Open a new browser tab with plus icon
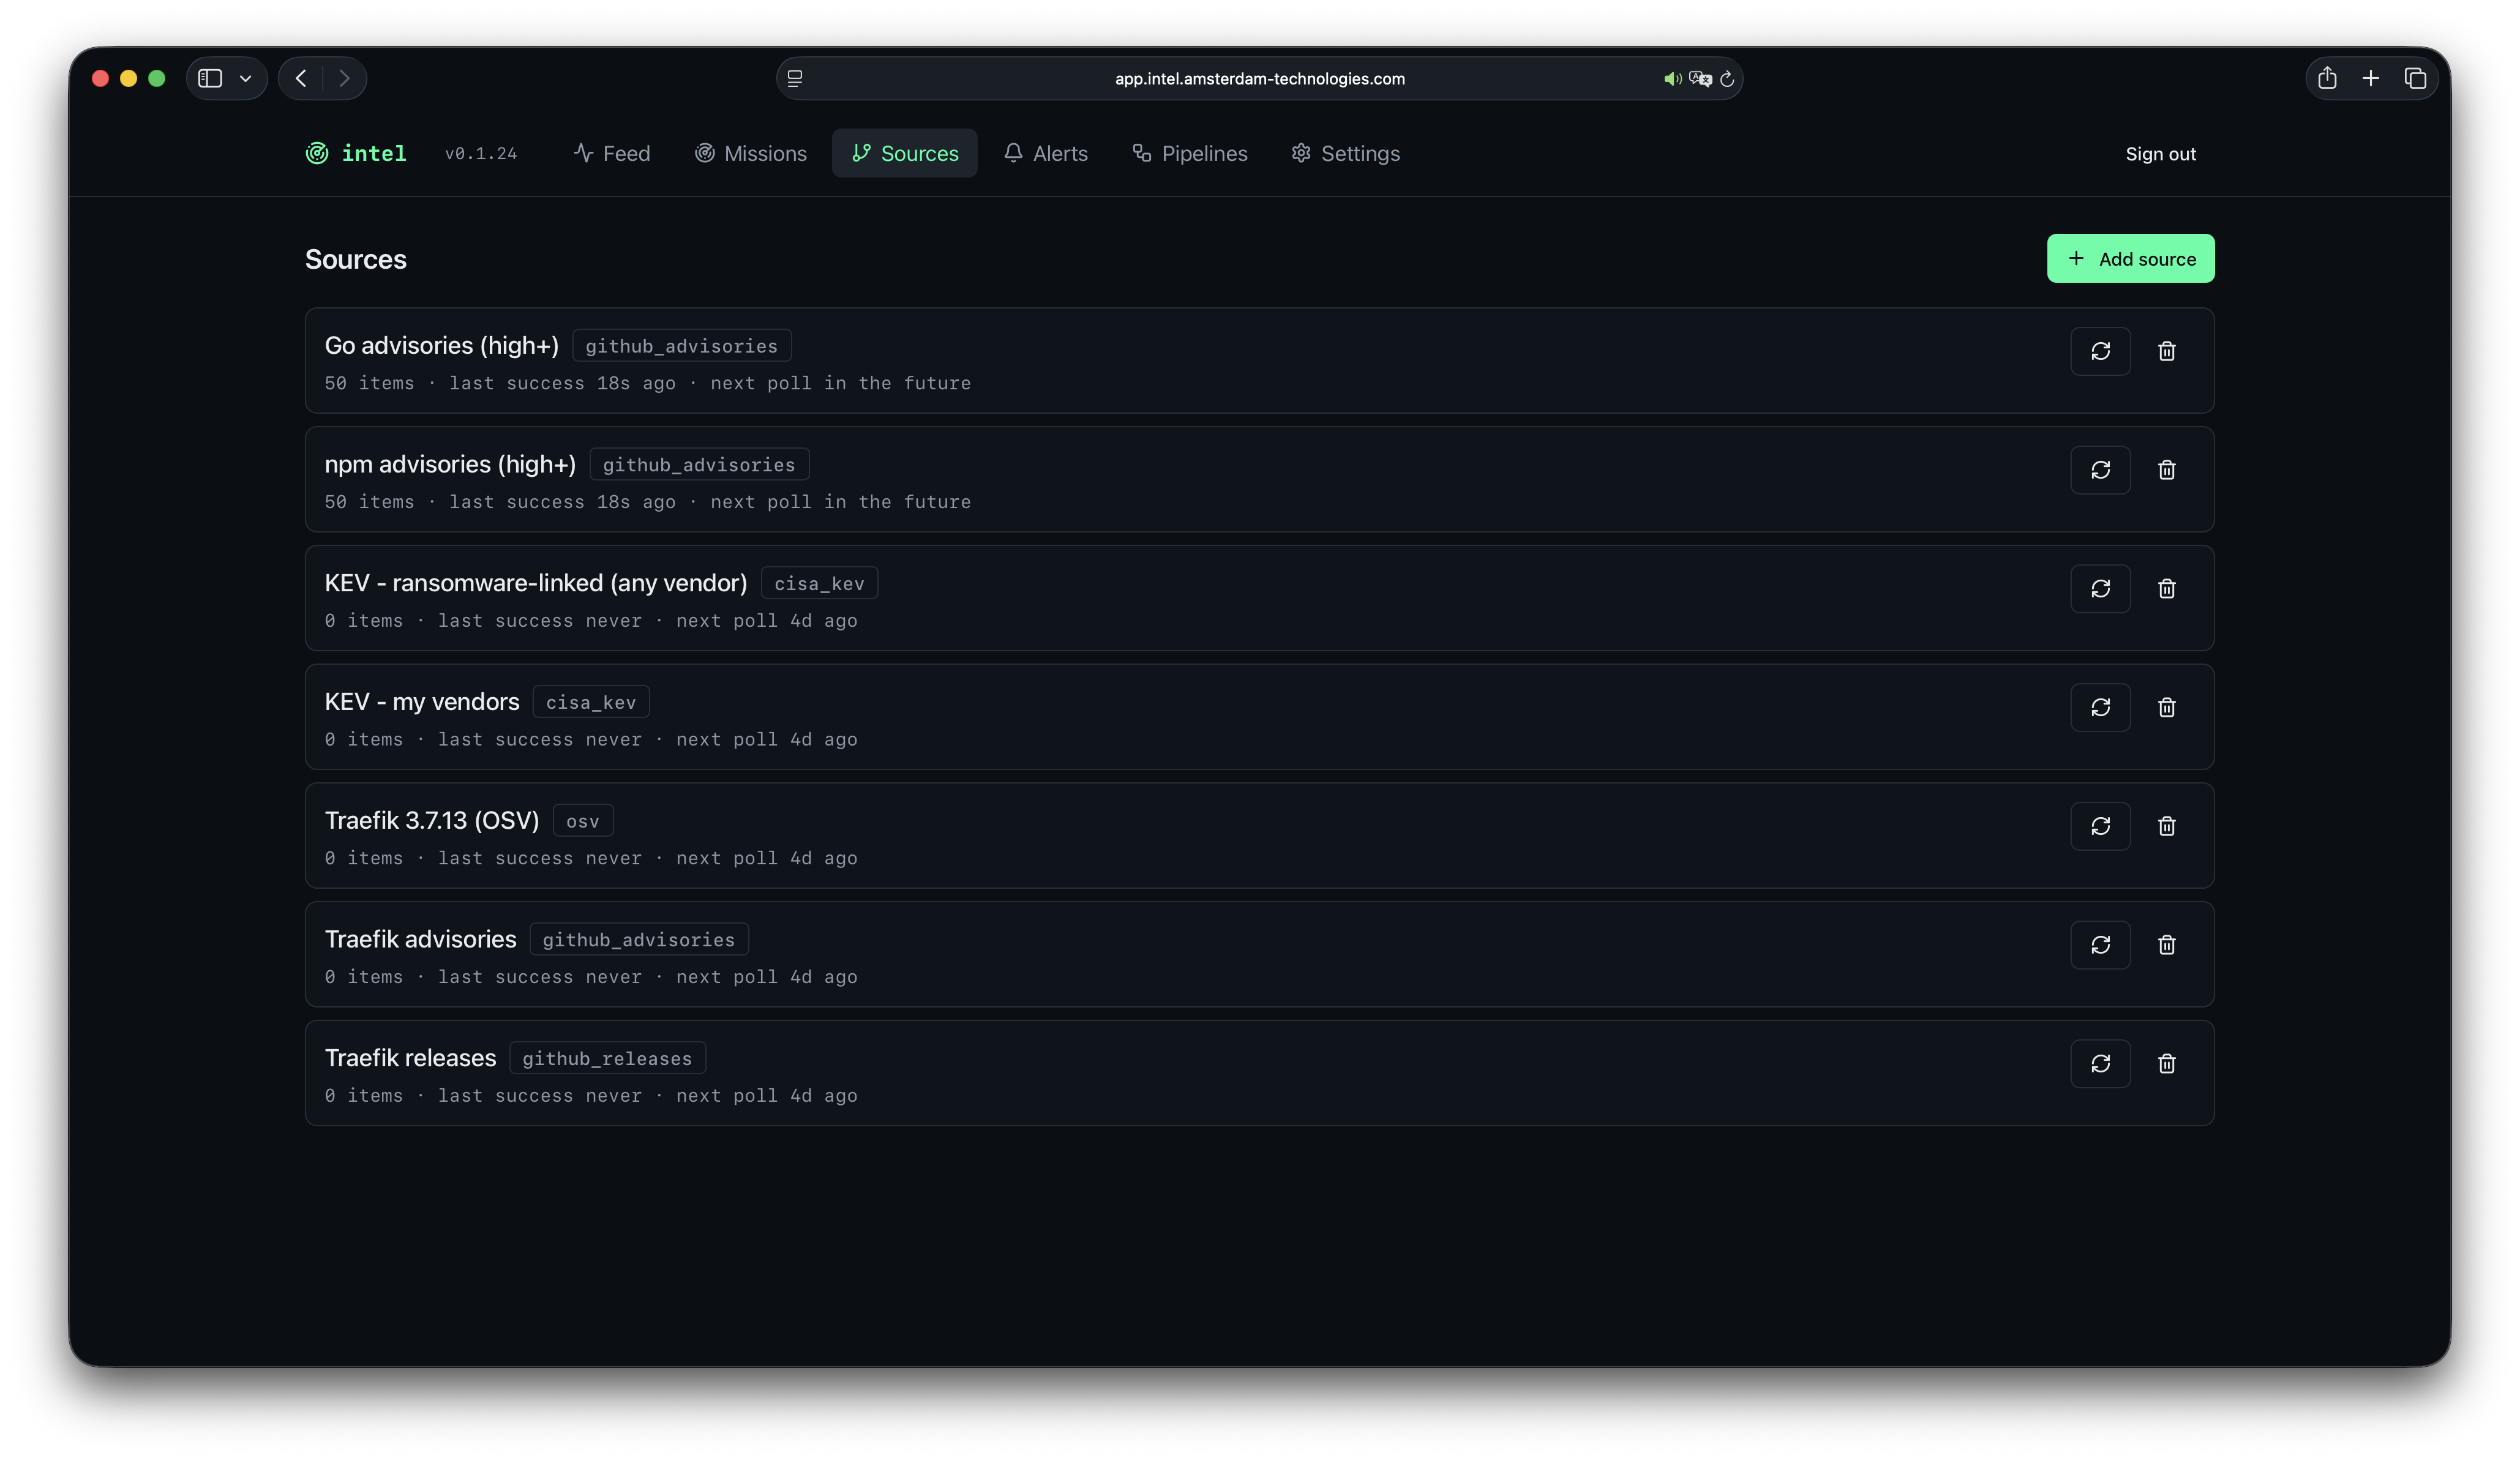The image size is (2520, 1458). pyautogui.click(x=2371, y=78)
